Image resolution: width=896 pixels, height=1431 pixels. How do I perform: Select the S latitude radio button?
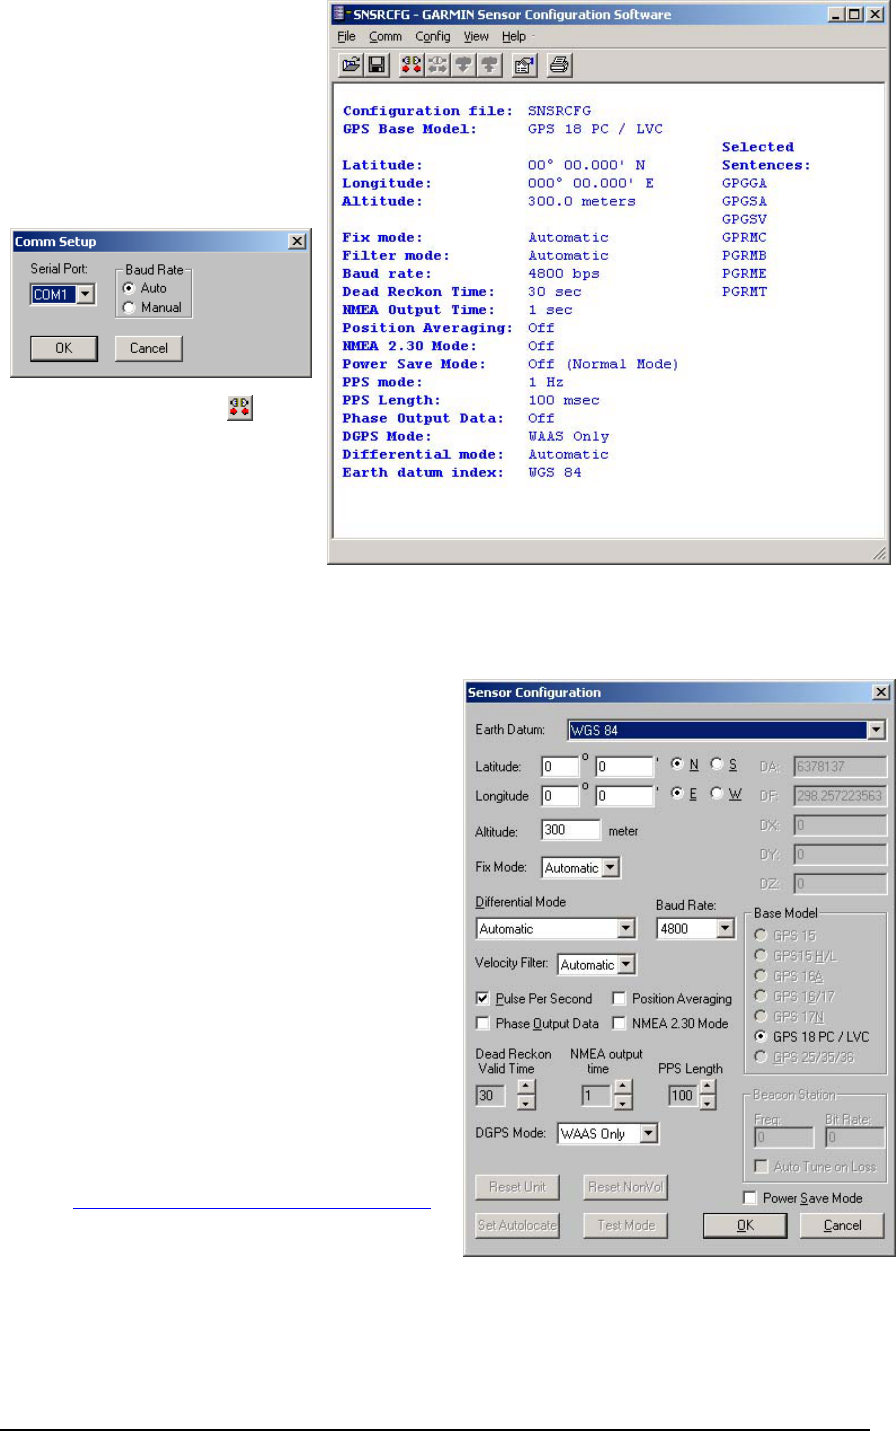tap(717, 764)
